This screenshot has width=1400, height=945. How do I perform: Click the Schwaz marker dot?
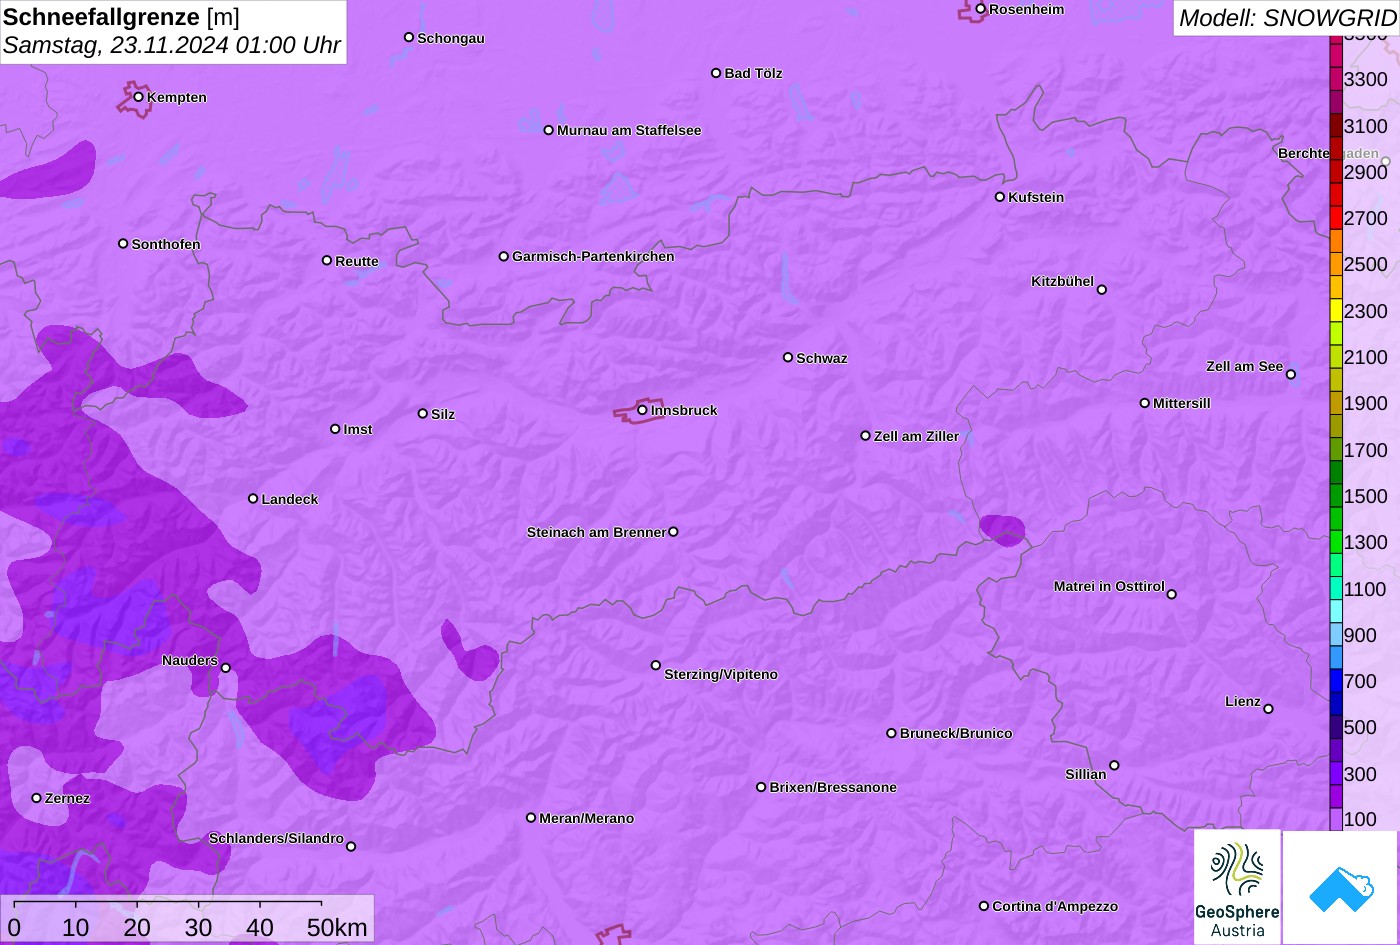pyautogui.click(x=788, y=357)
